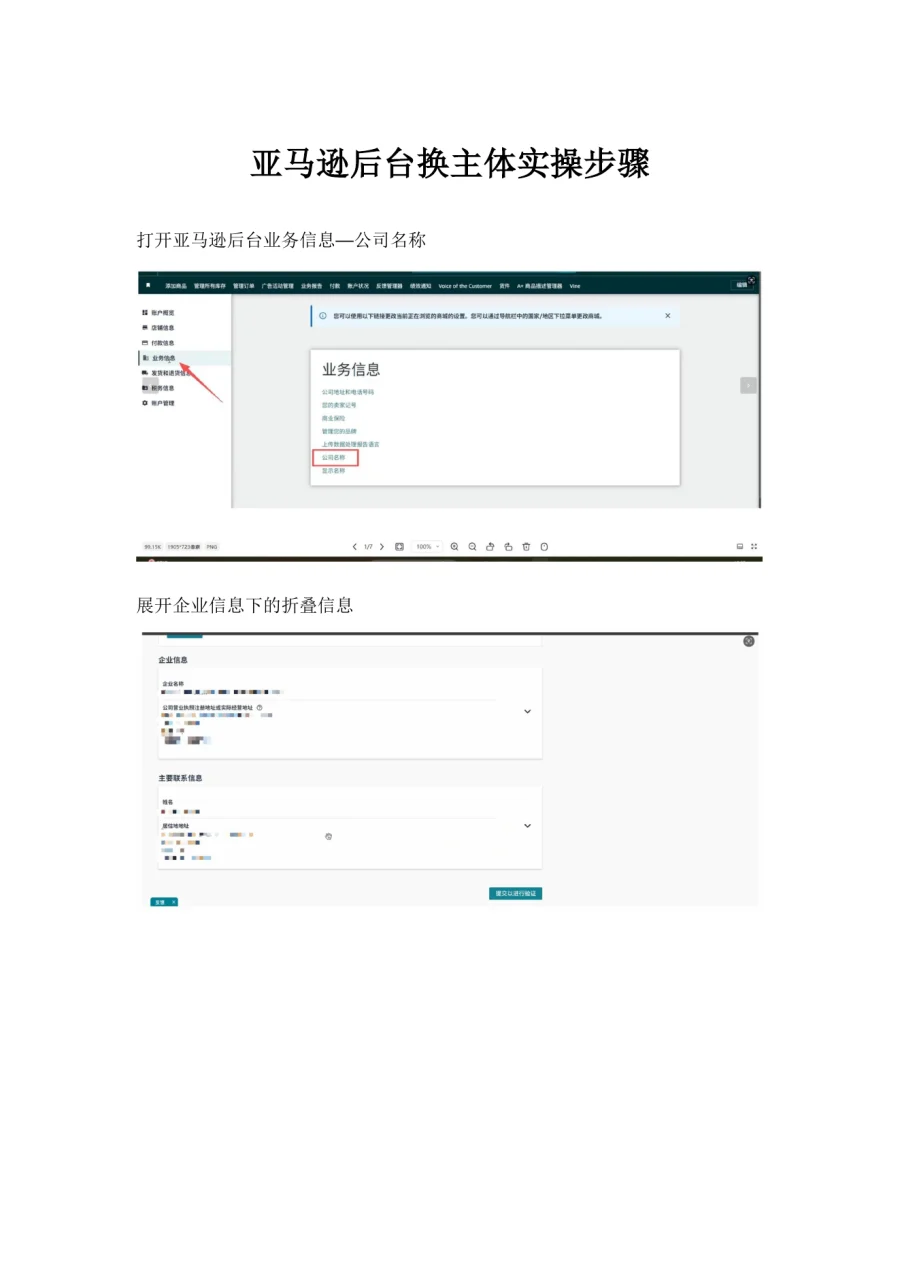Click the flag icon in the Amazon nav bar
The width and height of the screenshot is (900, 1273).
(x=148, y=285)
